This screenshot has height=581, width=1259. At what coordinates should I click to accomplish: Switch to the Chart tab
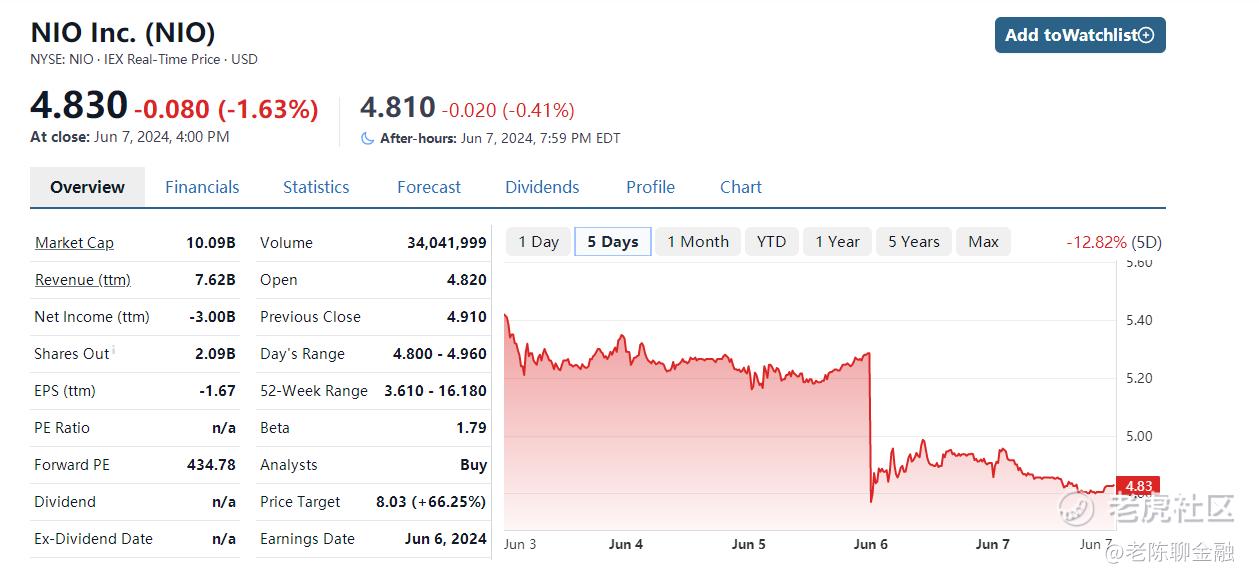(741, 187)
